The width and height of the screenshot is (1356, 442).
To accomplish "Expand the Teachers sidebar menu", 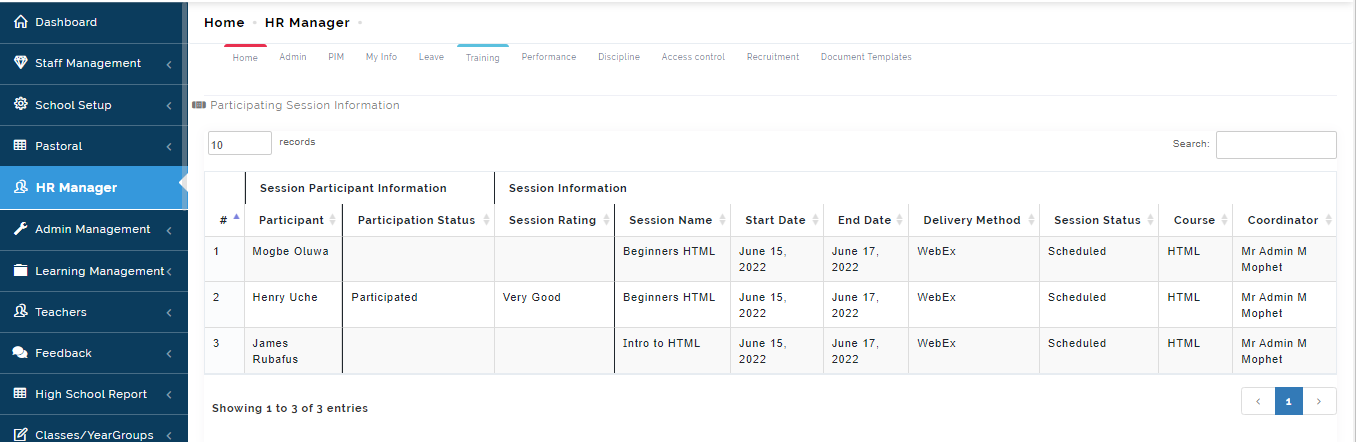I will 169,313.
